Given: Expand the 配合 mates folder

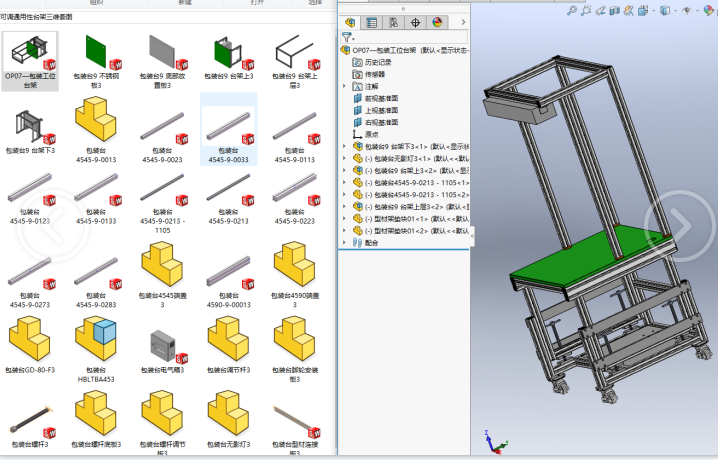Looking at the screenshot, I should [x=344, y=243].
